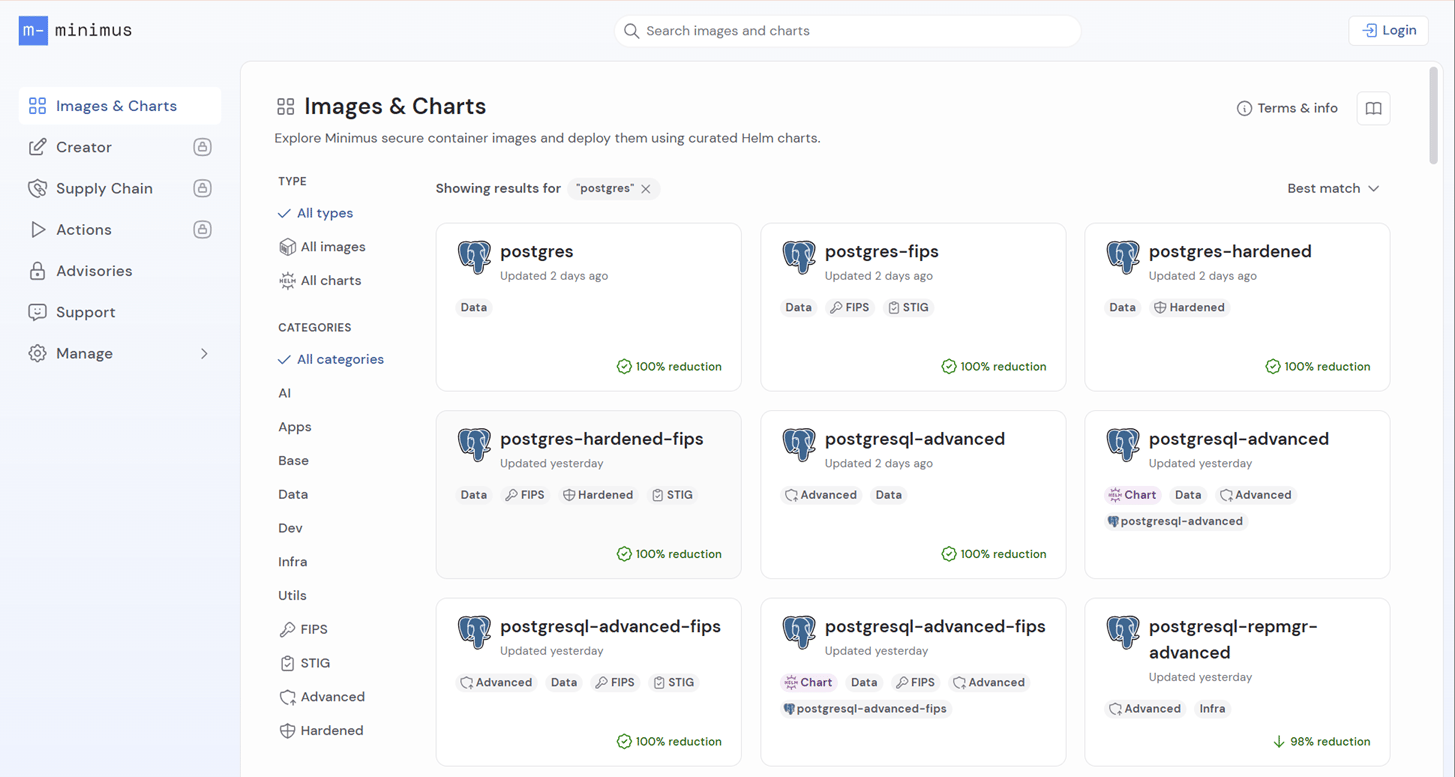Click 100% reduction on postgres card

[x=669, y=367]
